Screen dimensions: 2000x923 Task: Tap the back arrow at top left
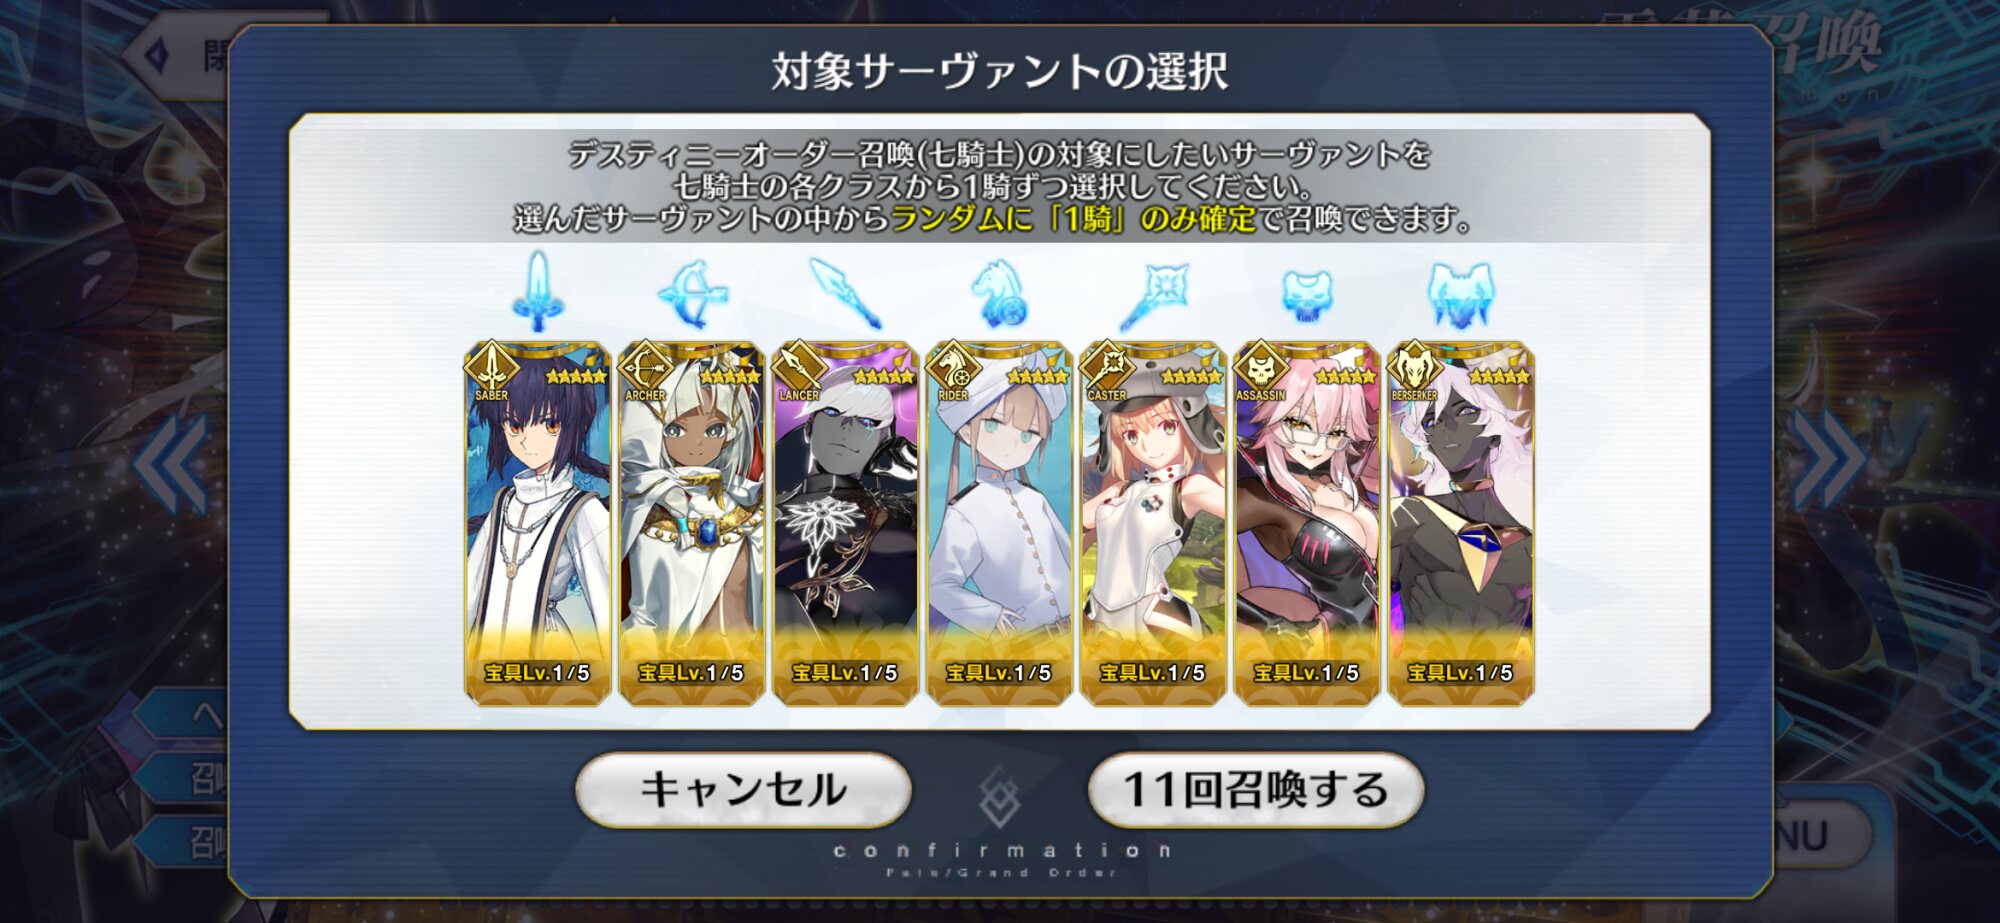coord(158,55)
